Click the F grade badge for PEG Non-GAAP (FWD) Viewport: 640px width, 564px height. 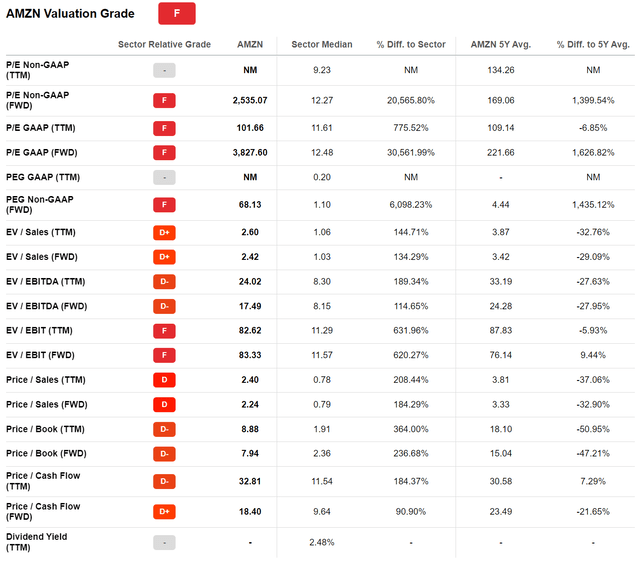[x=164, y=205]
